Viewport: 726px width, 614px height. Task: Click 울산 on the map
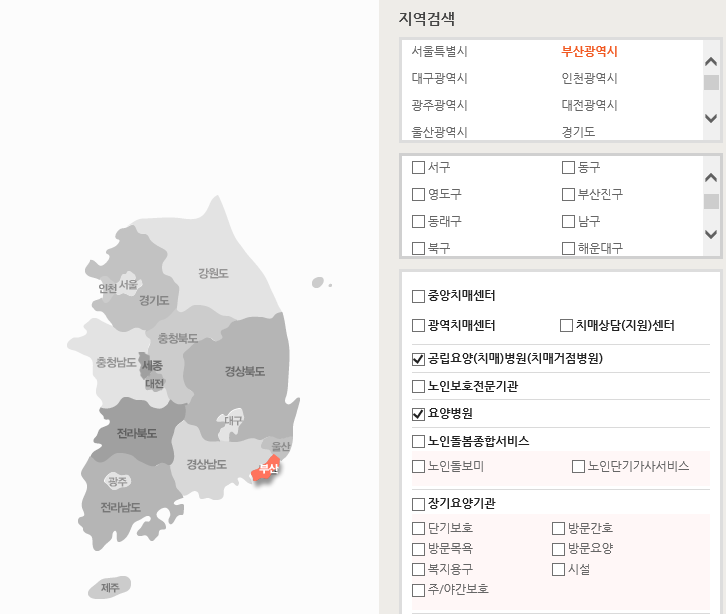281,446
